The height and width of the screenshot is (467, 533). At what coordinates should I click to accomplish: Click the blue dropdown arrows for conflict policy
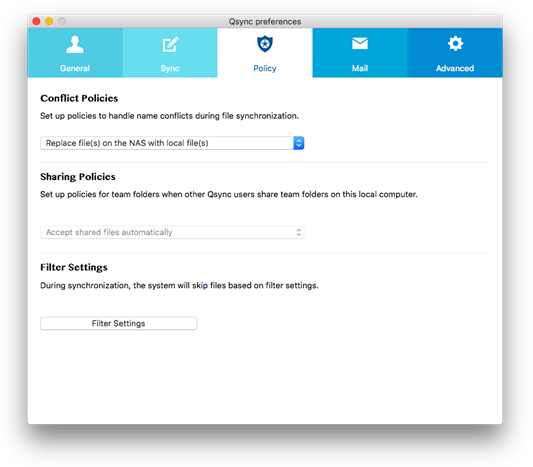click(x=299, y=143)
